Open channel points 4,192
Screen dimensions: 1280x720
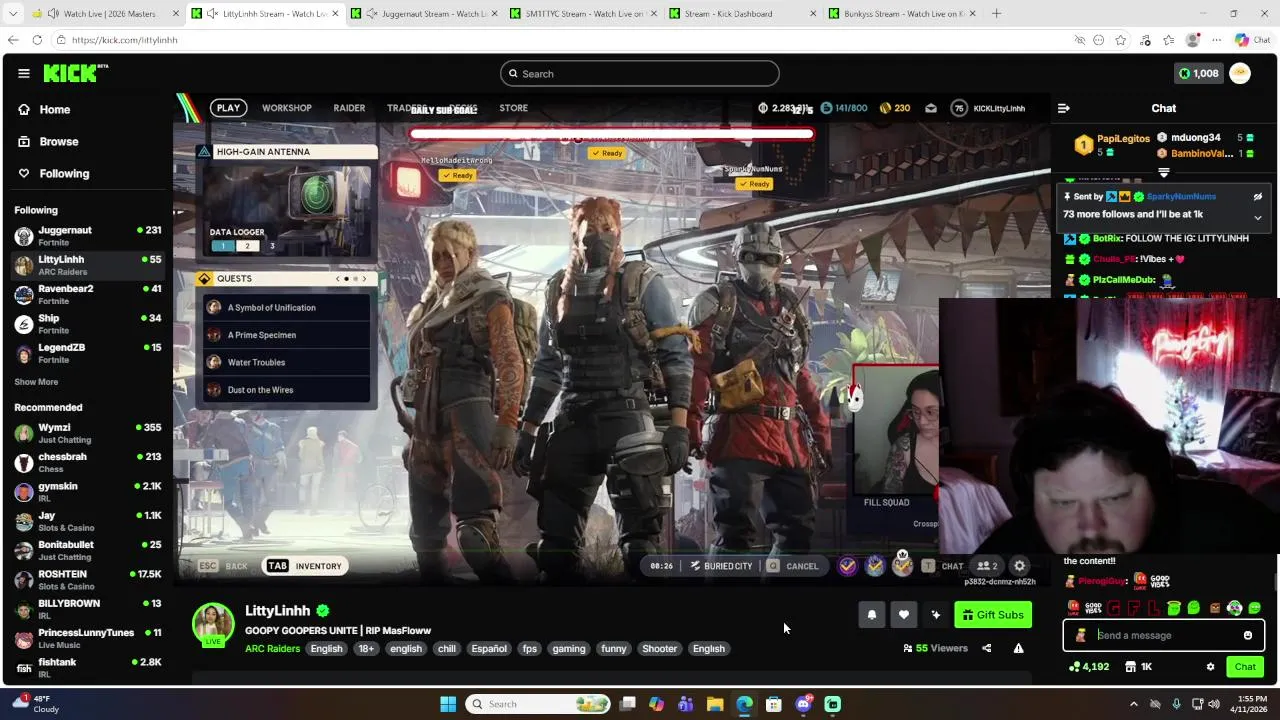[1089, 667]
